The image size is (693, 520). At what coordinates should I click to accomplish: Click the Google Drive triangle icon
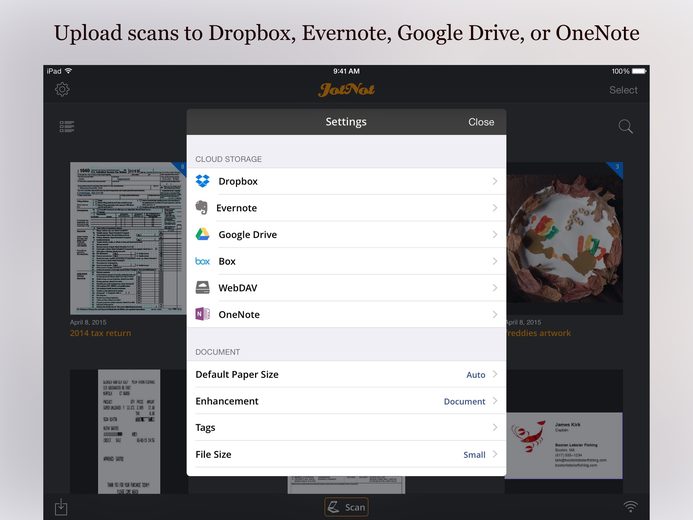pyautogui.click(x=202, y=234)
